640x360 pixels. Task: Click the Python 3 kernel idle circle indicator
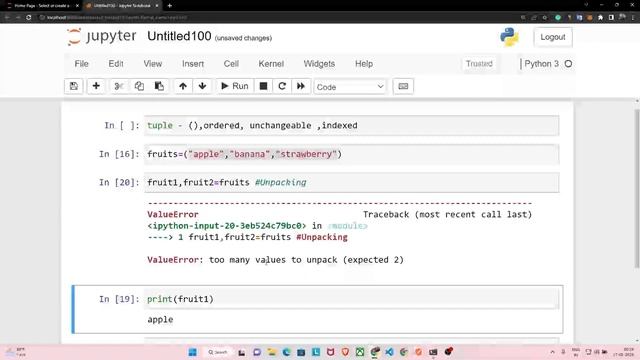click(x=568, y=64)
